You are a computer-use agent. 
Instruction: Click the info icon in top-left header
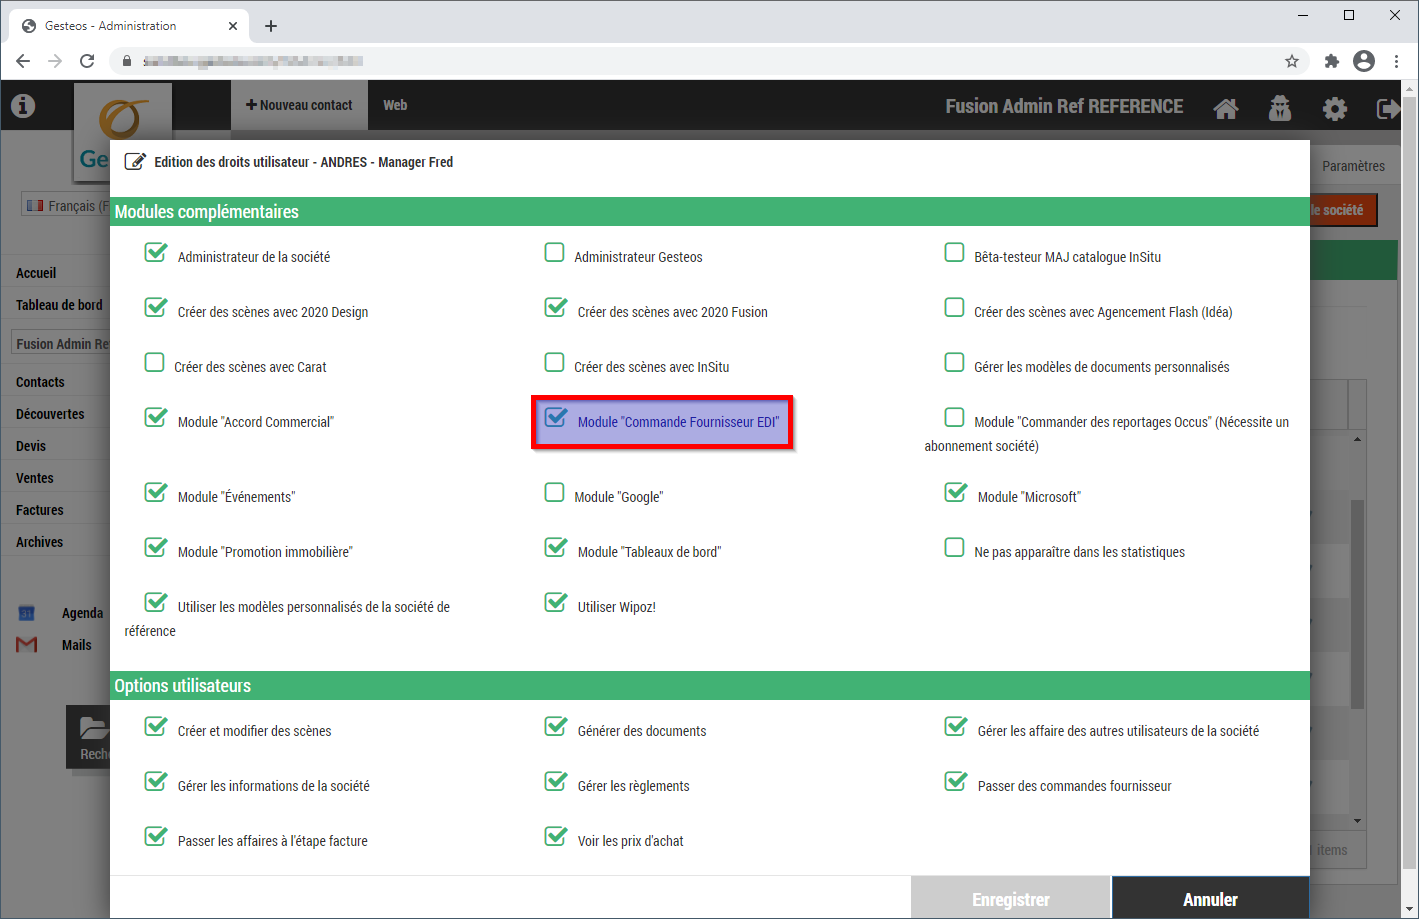[x=23, y=106]
